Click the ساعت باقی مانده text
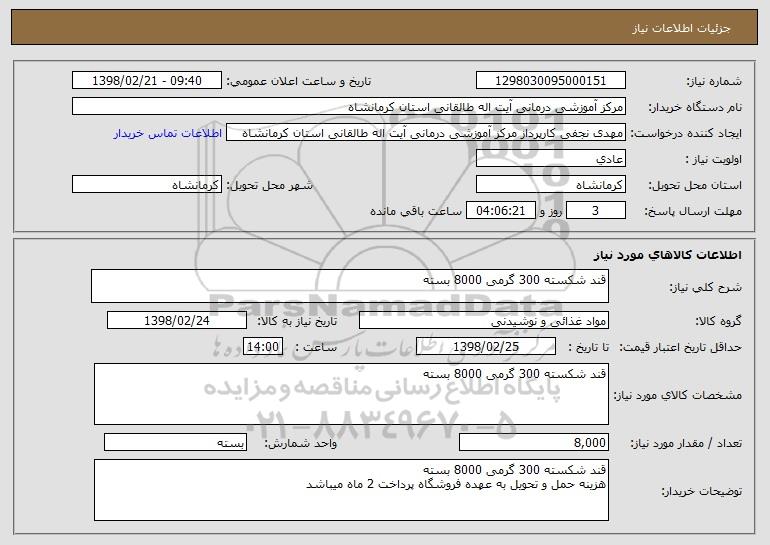770x545 pixels. point(415,211)
